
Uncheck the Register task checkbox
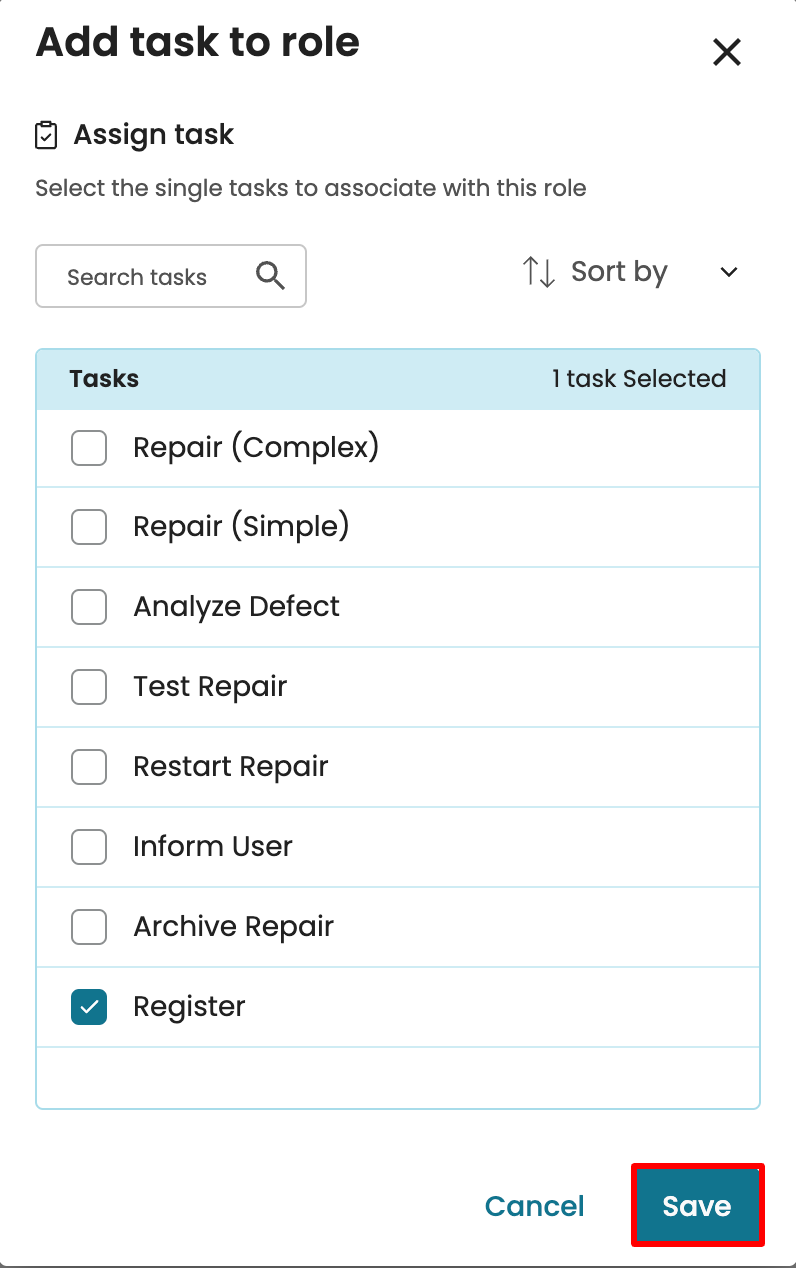pos(89,1007)
